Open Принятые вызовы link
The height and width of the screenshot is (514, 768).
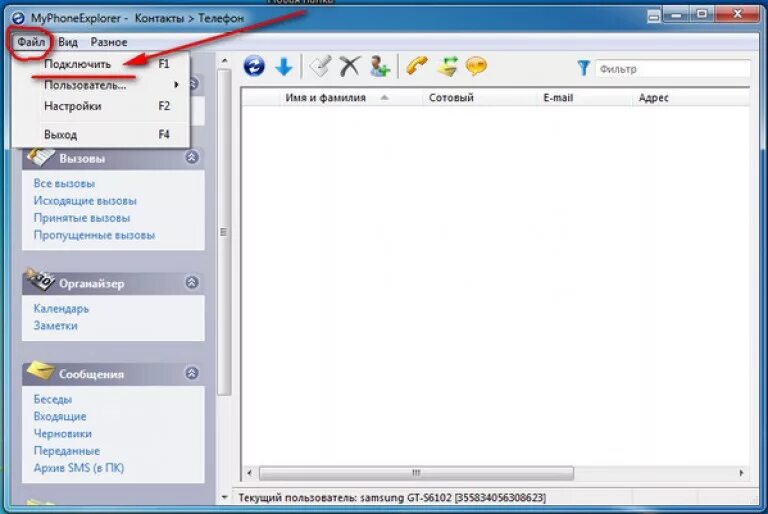click(82, 218)
